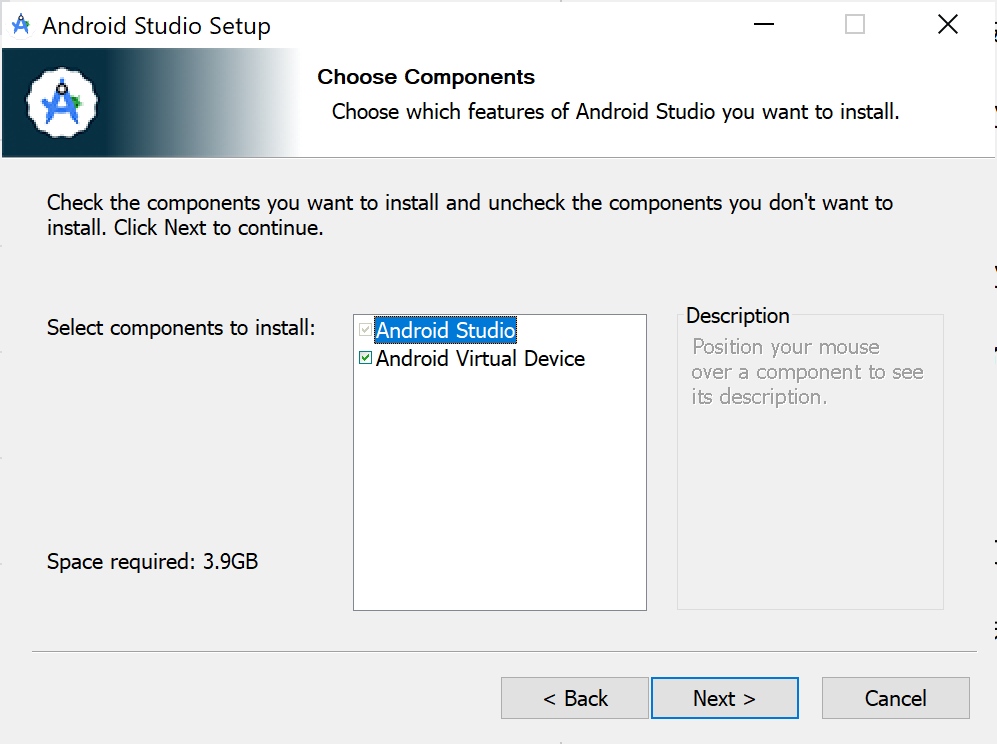
Task: Click the 'Choose Components' heading
Action: 426,77
